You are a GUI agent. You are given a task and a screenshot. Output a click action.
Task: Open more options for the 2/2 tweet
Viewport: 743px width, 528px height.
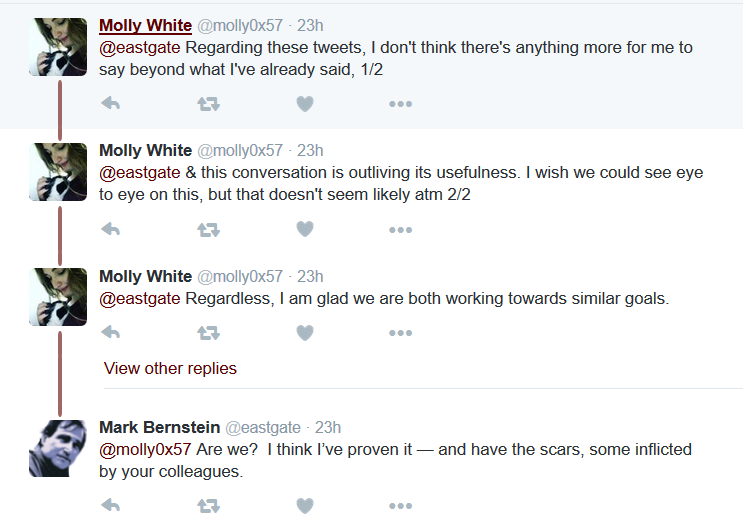(400, 230)
